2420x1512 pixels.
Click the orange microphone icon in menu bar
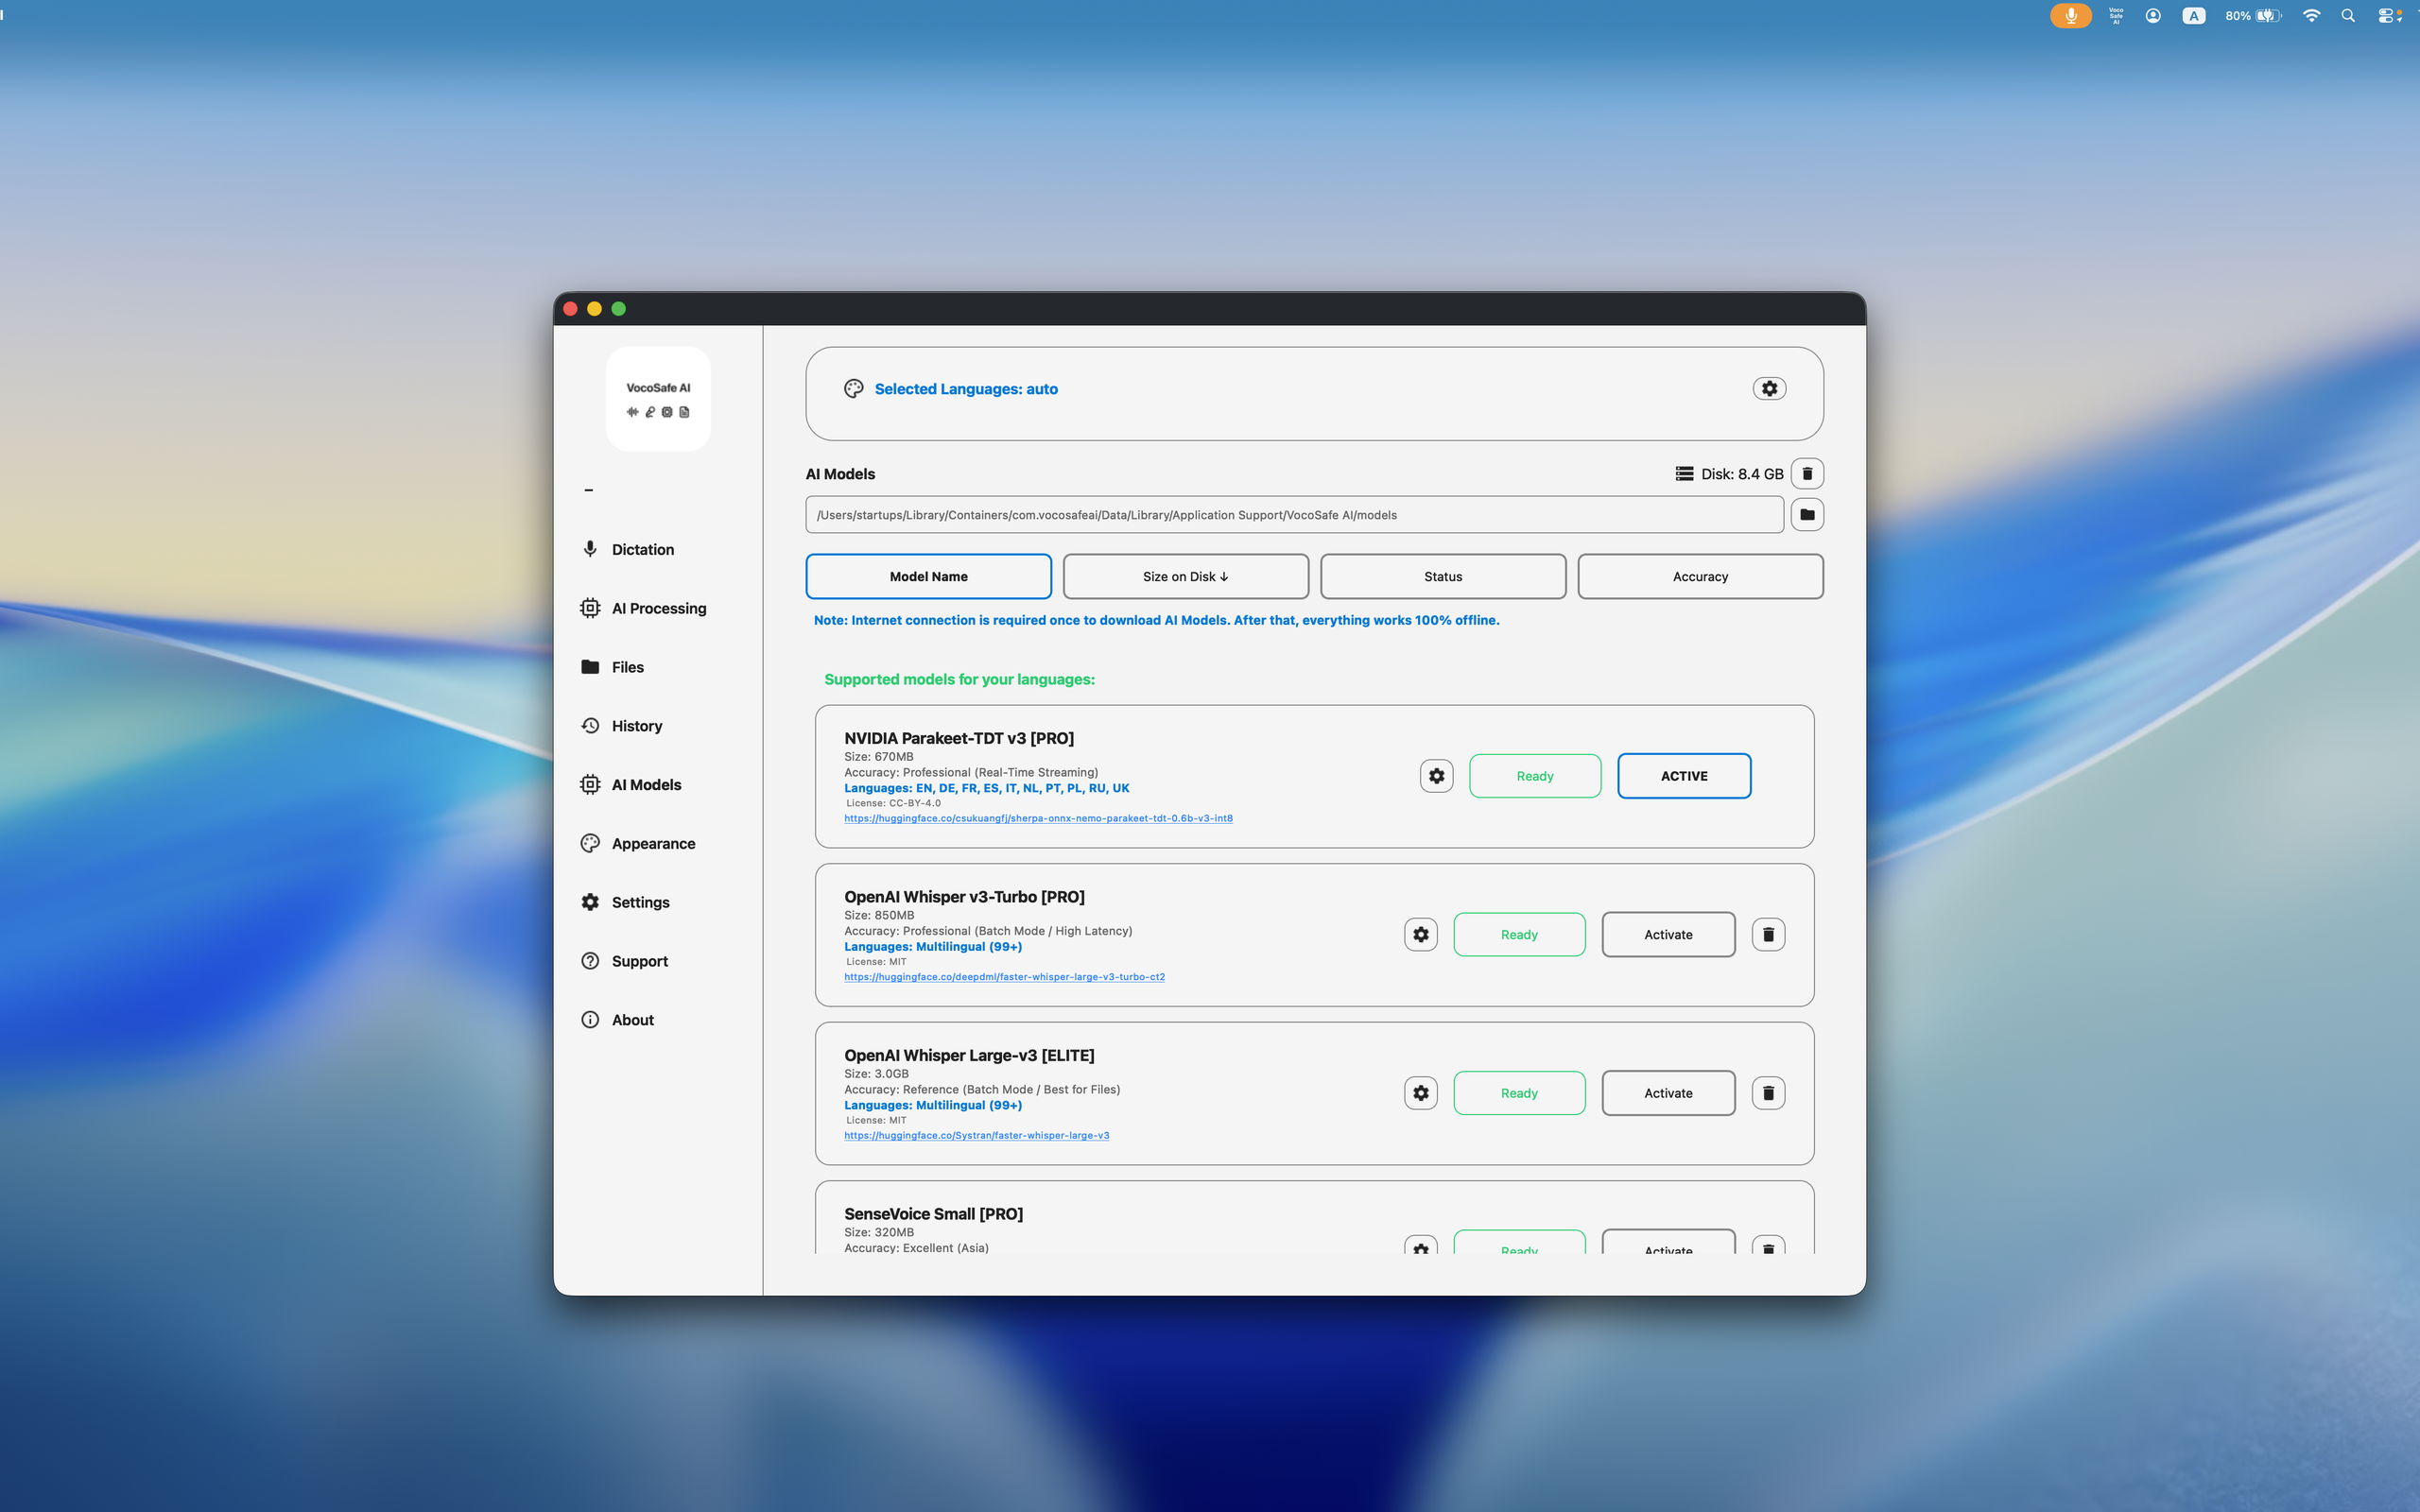click(2070, 16)
